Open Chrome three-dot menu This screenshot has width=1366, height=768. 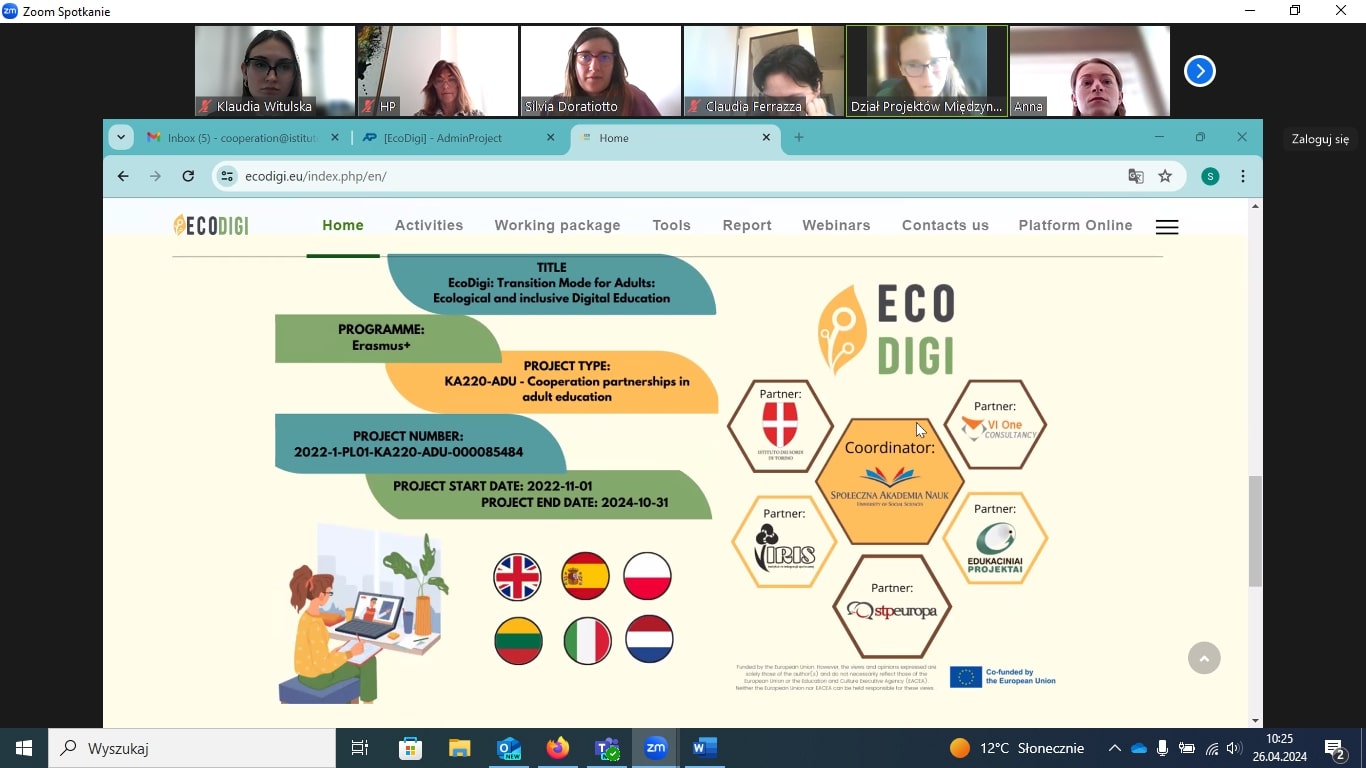pos(1243,176)
